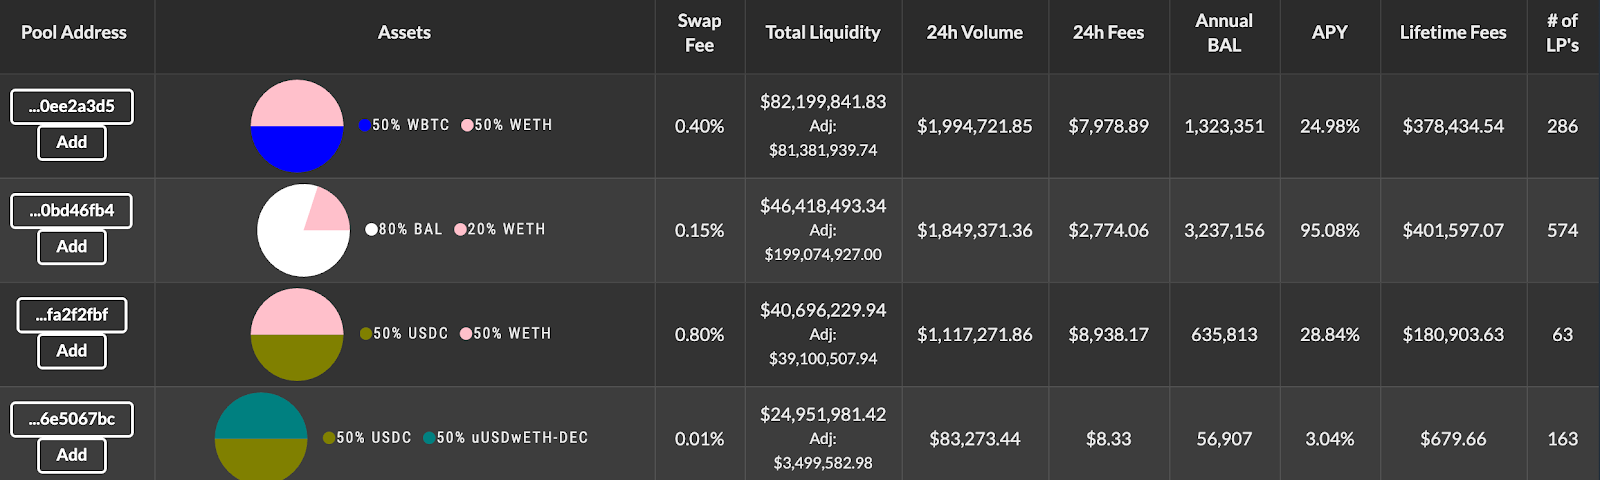Sort by the Total Liquidity column
The width and height of the screenshot is (1600, 480).
point(823,32)
